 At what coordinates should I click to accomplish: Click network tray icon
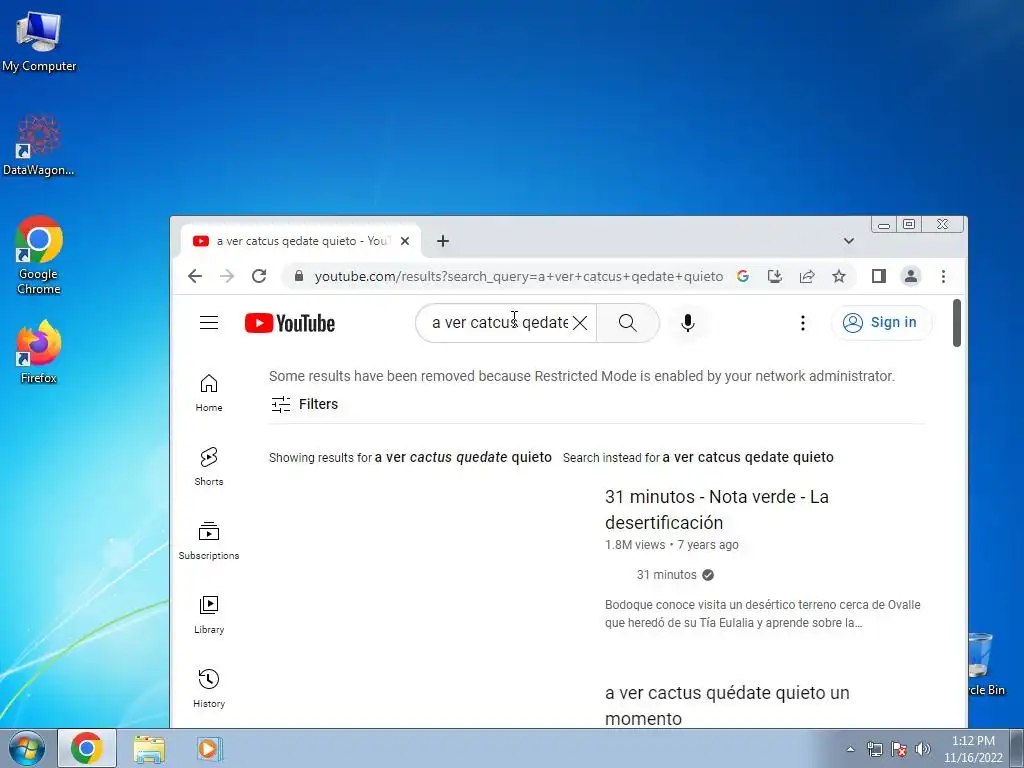874,749
